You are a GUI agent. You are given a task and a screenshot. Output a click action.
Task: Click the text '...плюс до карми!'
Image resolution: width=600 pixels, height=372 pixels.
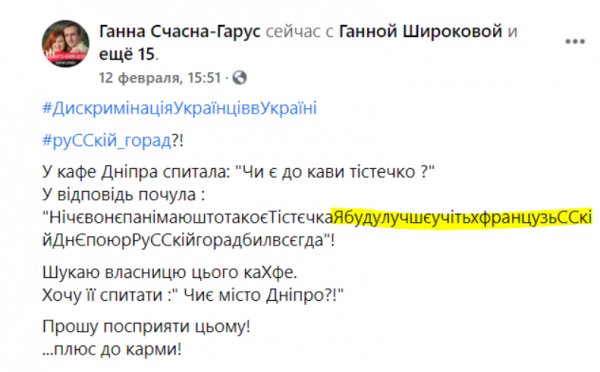coord(112,349)
